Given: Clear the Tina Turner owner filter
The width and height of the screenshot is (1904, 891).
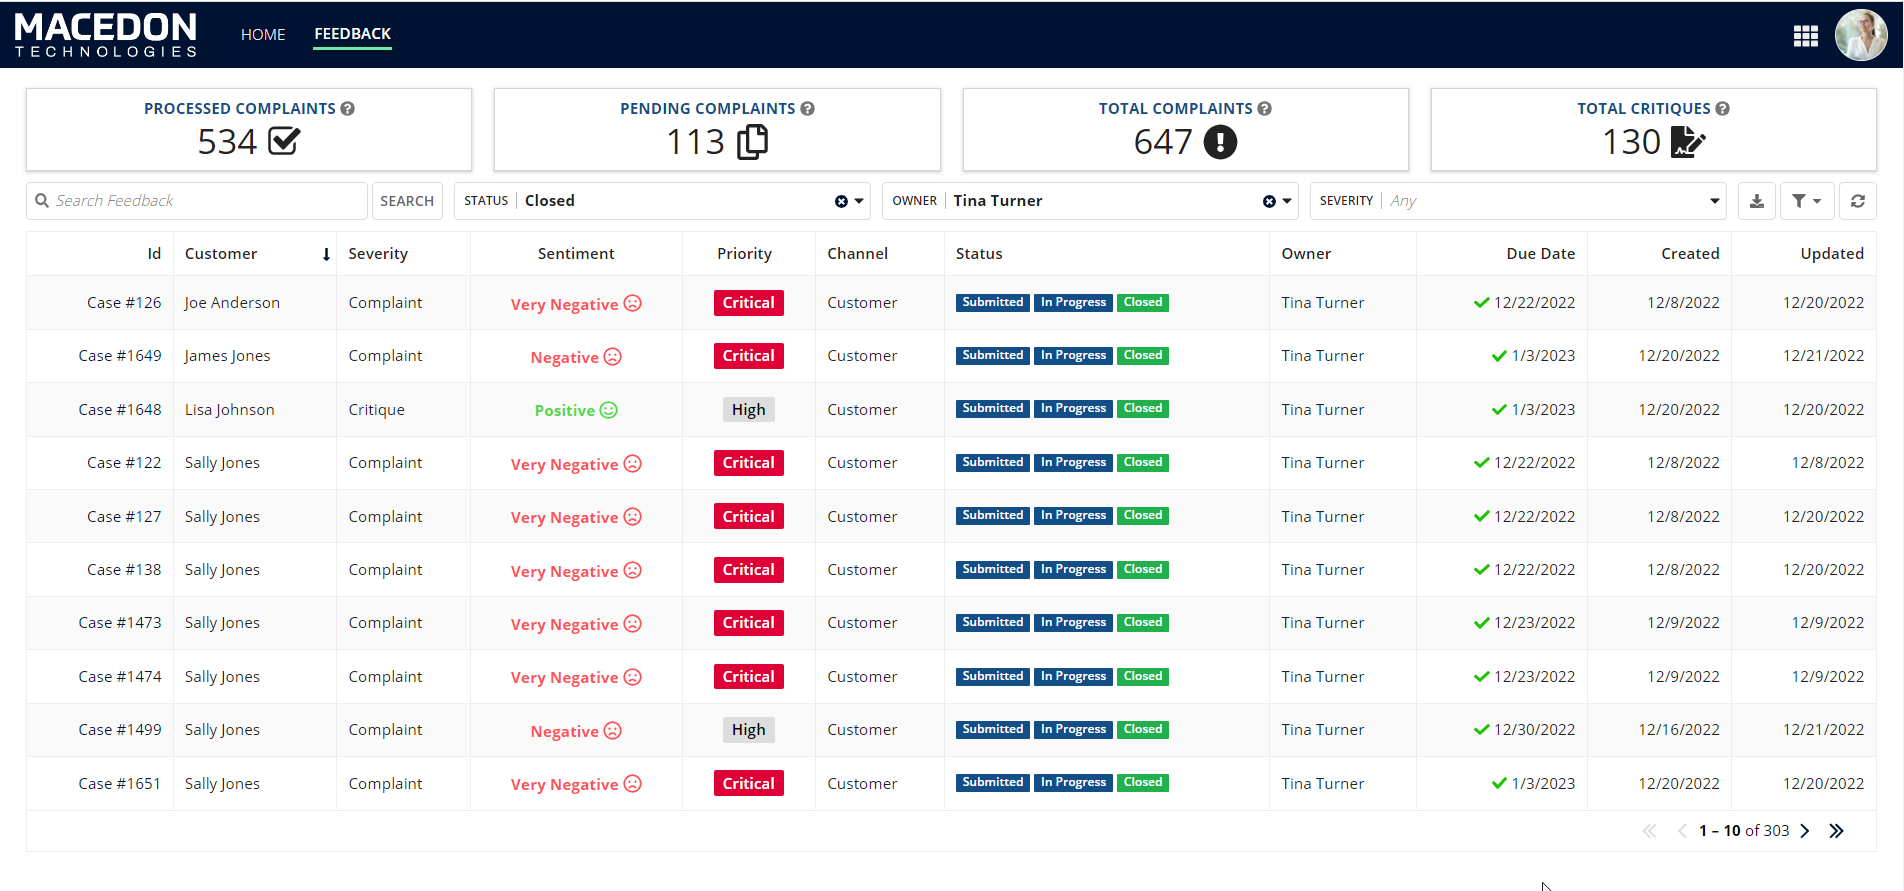Looking at the screenshot, I should [1269, 202].
